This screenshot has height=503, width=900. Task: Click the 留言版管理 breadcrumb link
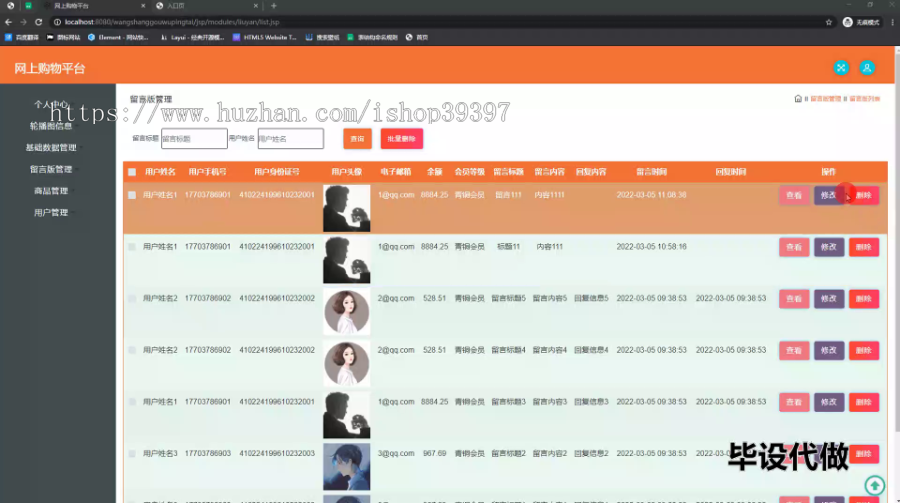tap(825, 99)
